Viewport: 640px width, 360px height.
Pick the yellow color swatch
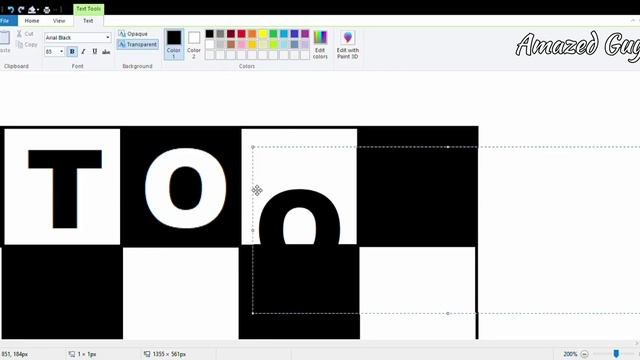263,34
